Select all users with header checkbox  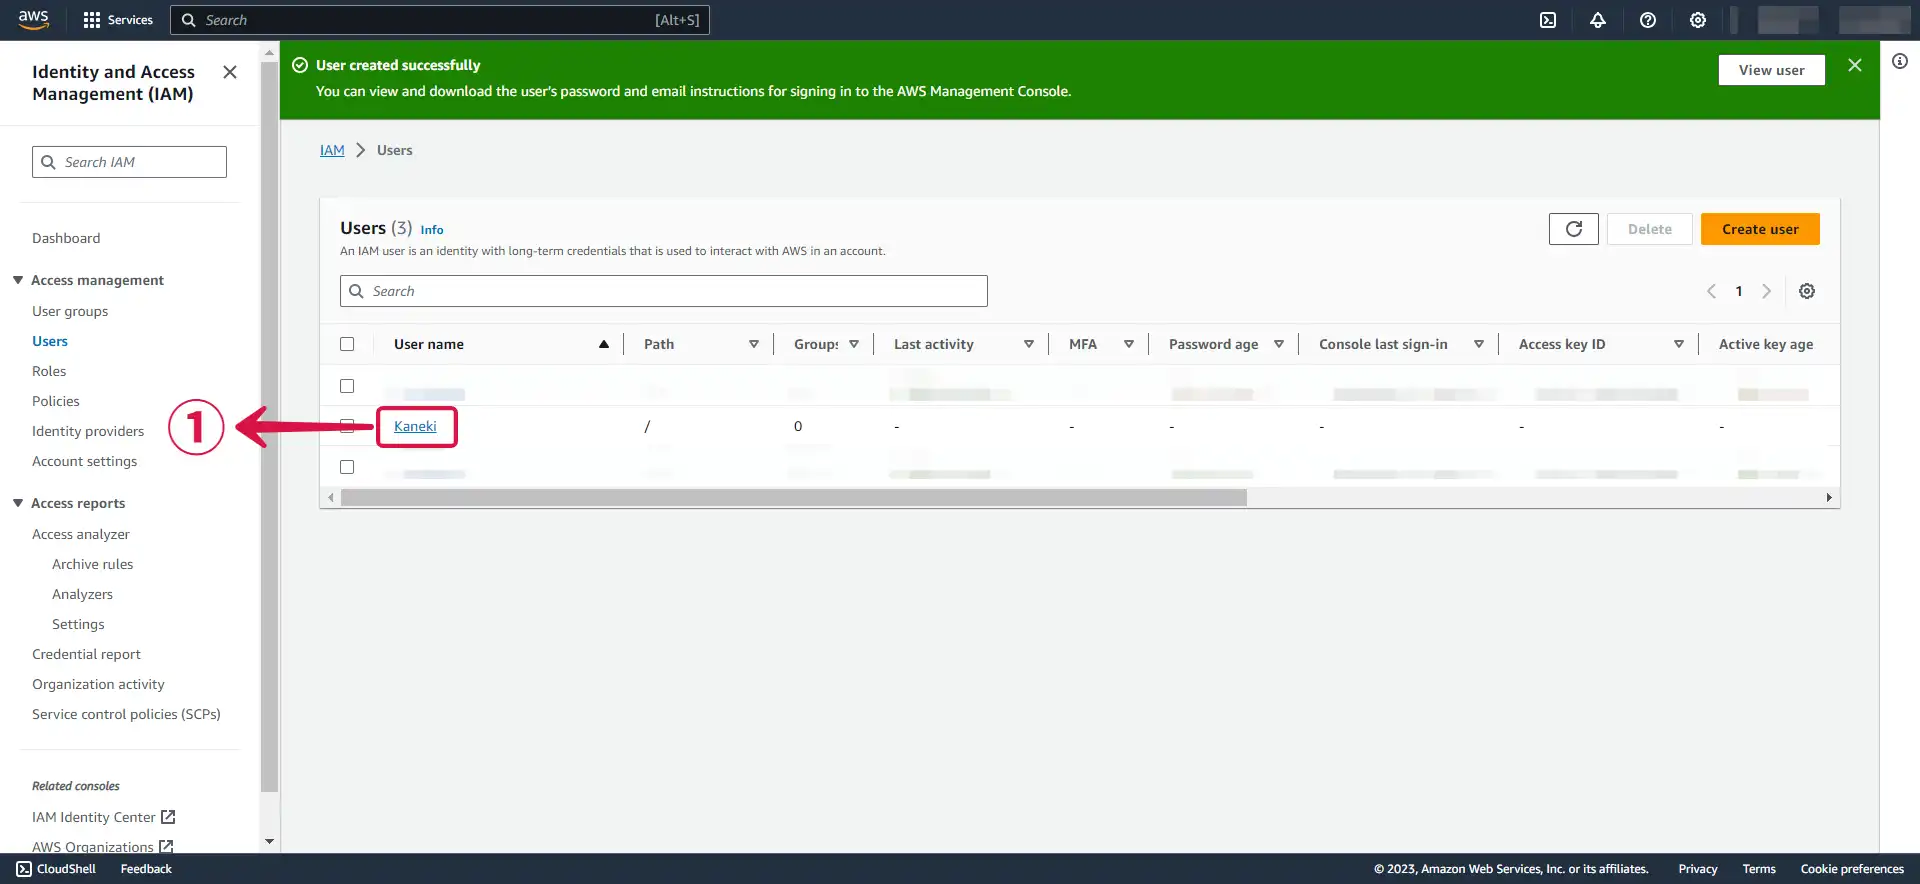[x=347, y=344]
